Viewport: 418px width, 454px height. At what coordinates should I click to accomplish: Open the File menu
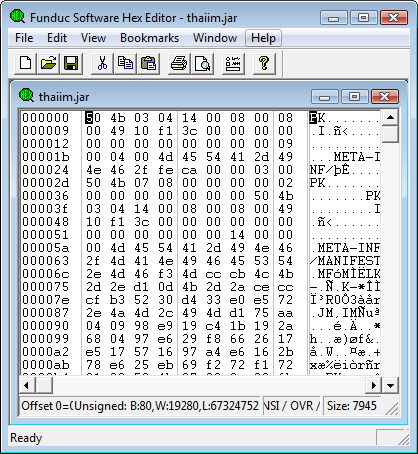point(24,38)
